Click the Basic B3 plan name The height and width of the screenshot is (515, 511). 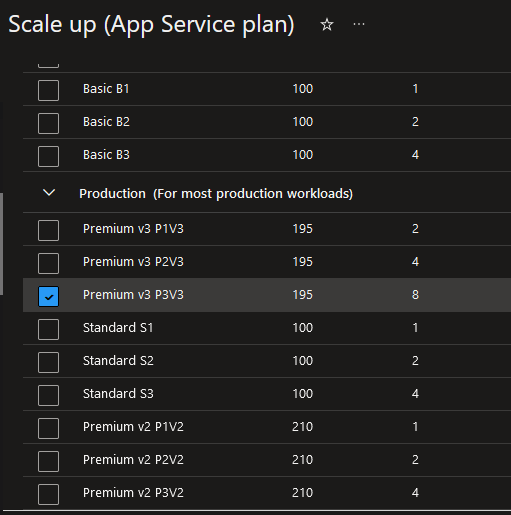pos(106,155)
